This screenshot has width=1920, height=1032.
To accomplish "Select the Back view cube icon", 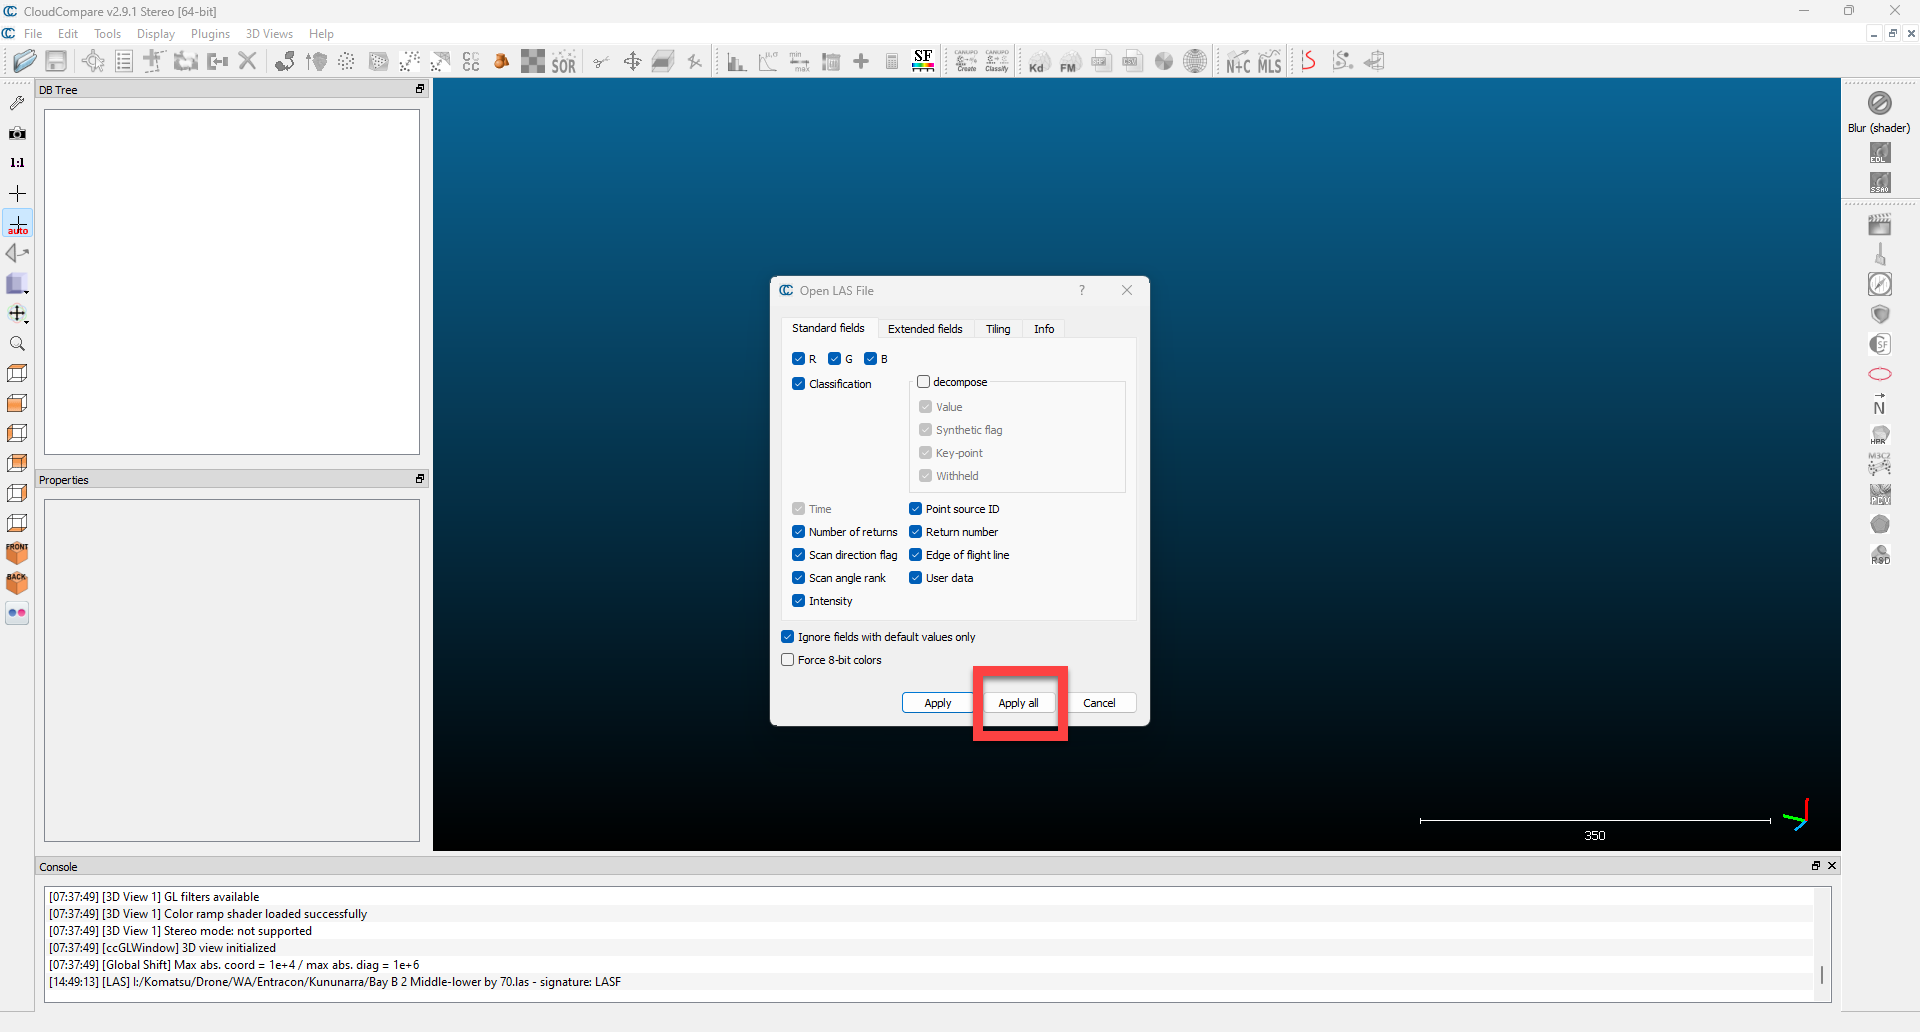I will [17, 583].
